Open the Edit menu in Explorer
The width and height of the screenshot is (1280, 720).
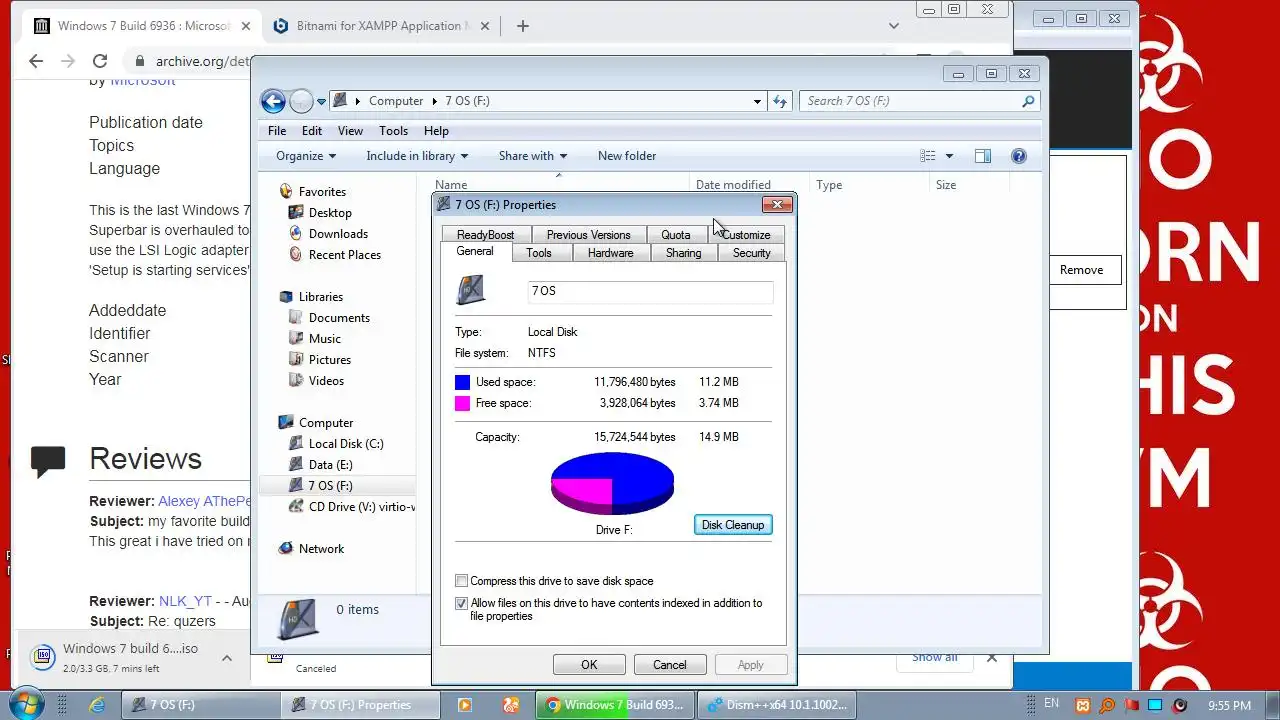point(312,131)
